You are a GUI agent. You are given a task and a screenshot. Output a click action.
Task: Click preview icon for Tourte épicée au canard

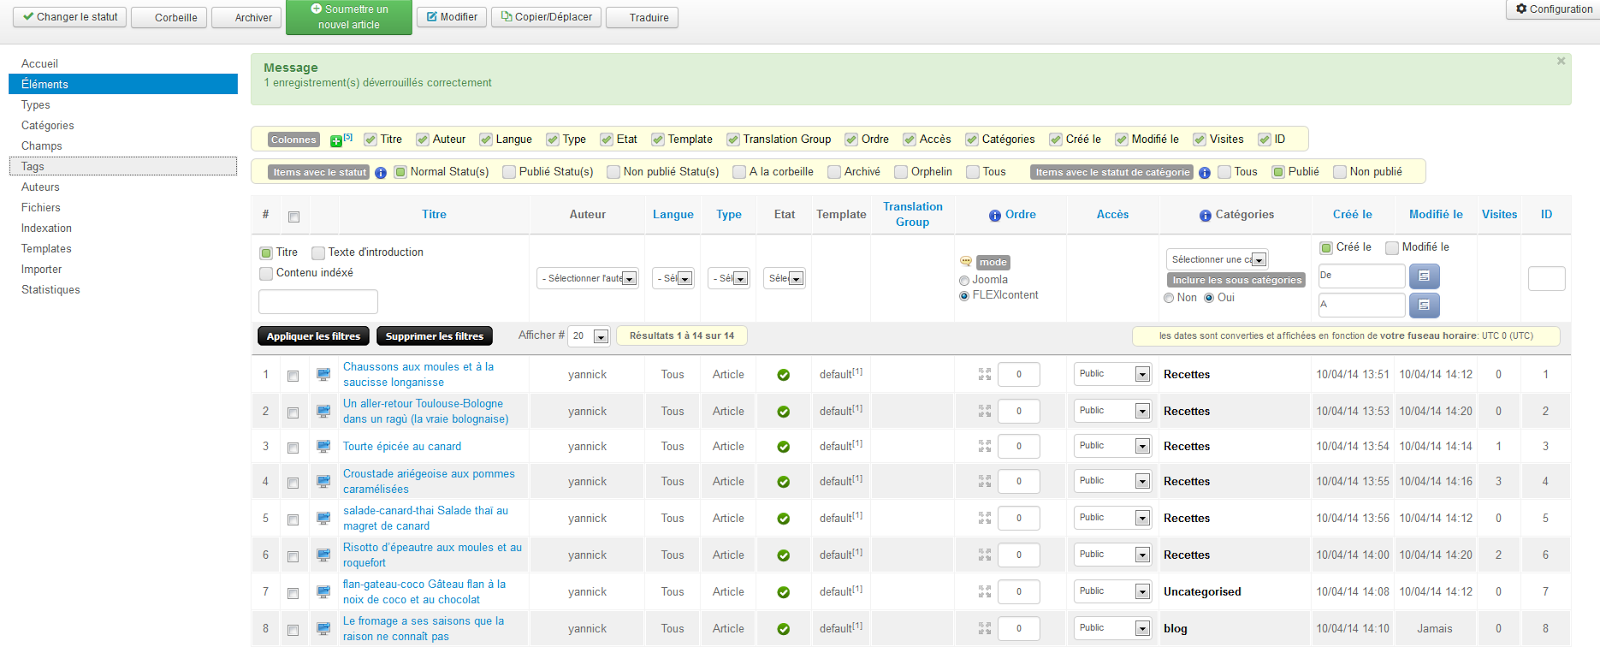pos(324,446)
